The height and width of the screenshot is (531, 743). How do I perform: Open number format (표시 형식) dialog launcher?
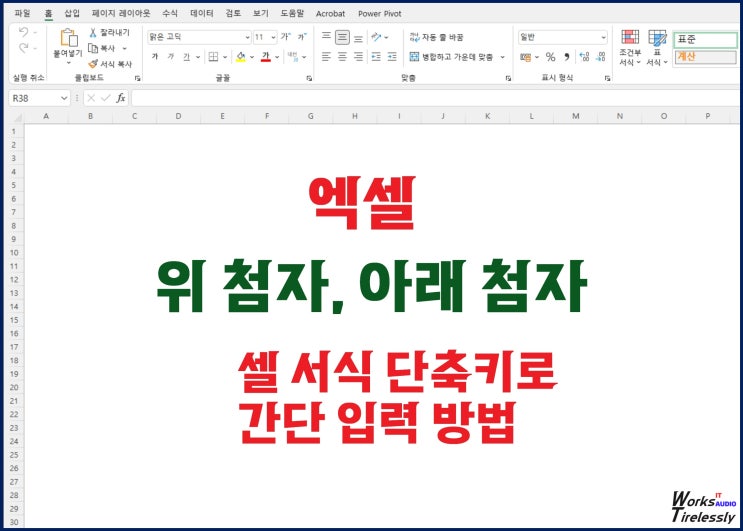click(607, 78)
